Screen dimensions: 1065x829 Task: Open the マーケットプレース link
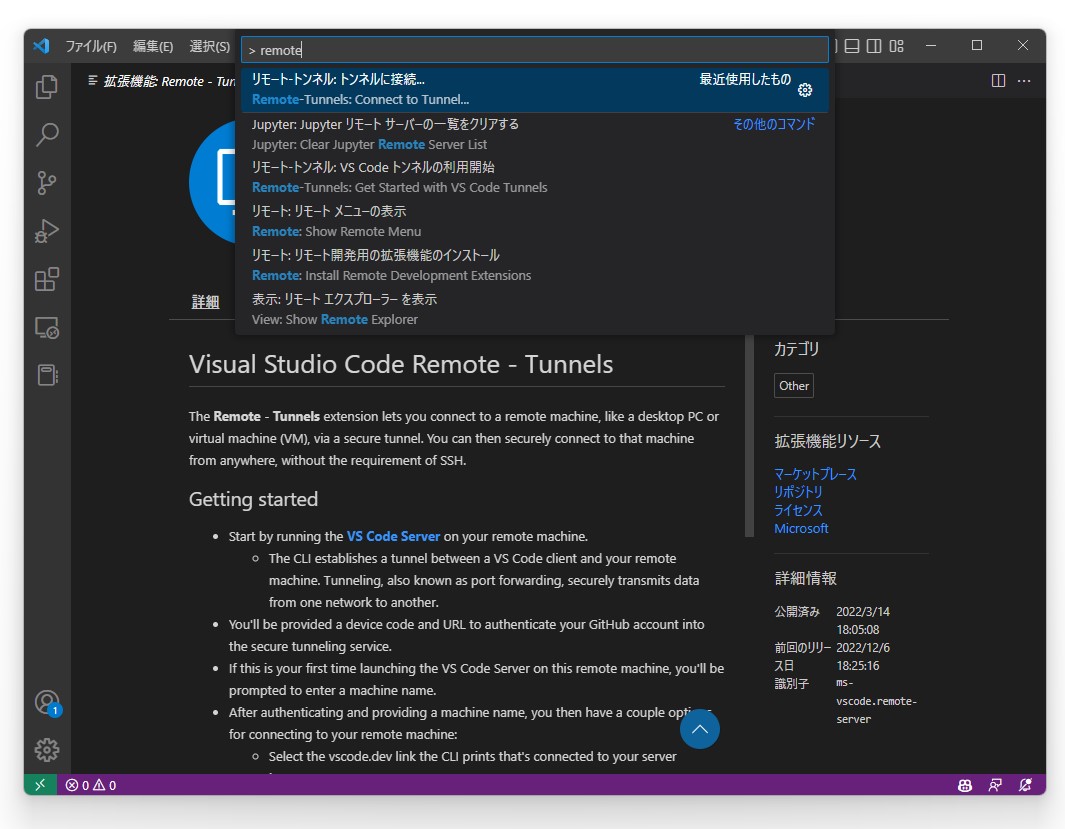click(815, 474)
